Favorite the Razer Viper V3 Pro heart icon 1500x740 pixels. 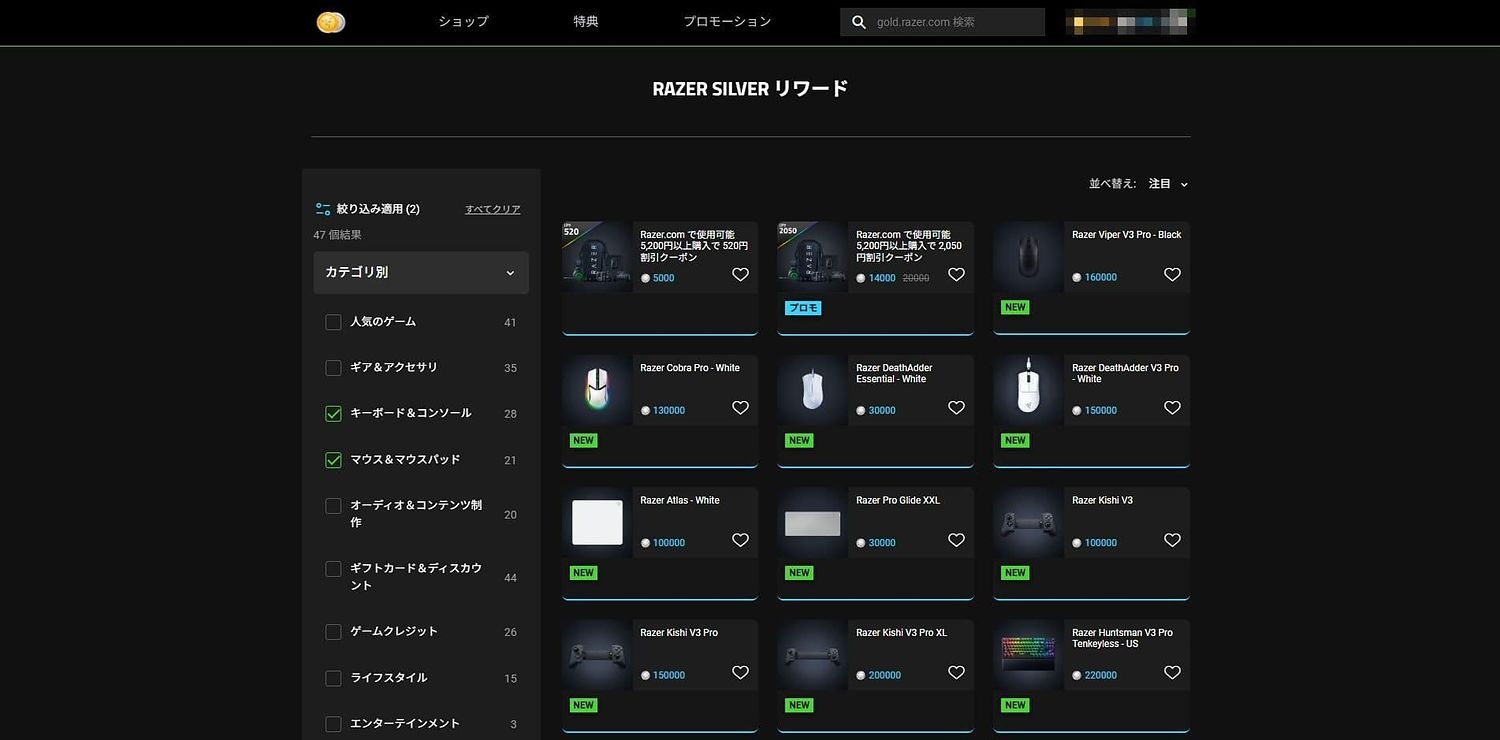1172,275
